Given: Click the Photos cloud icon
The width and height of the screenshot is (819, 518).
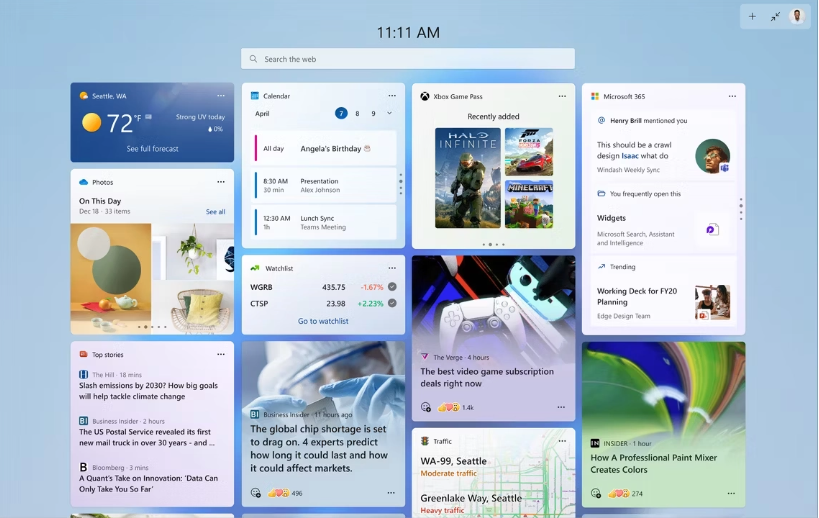Looking at the screenshot, I should pyautogui.click(x=84, y=182).
